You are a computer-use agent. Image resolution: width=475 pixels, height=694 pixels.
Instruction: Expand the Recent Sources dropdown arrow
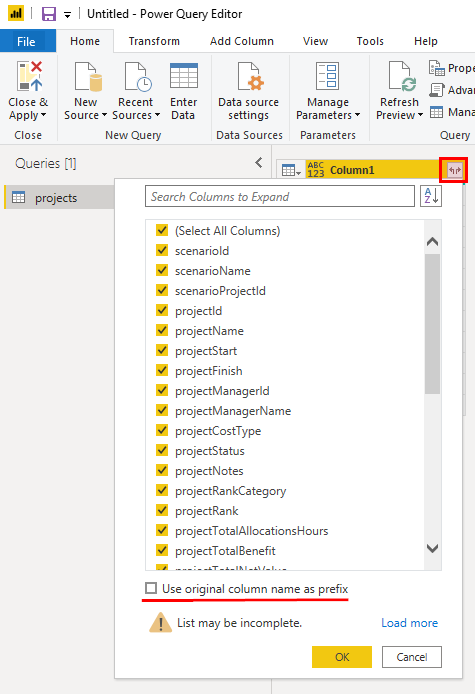pyautogui.click(x=157, y=115)
